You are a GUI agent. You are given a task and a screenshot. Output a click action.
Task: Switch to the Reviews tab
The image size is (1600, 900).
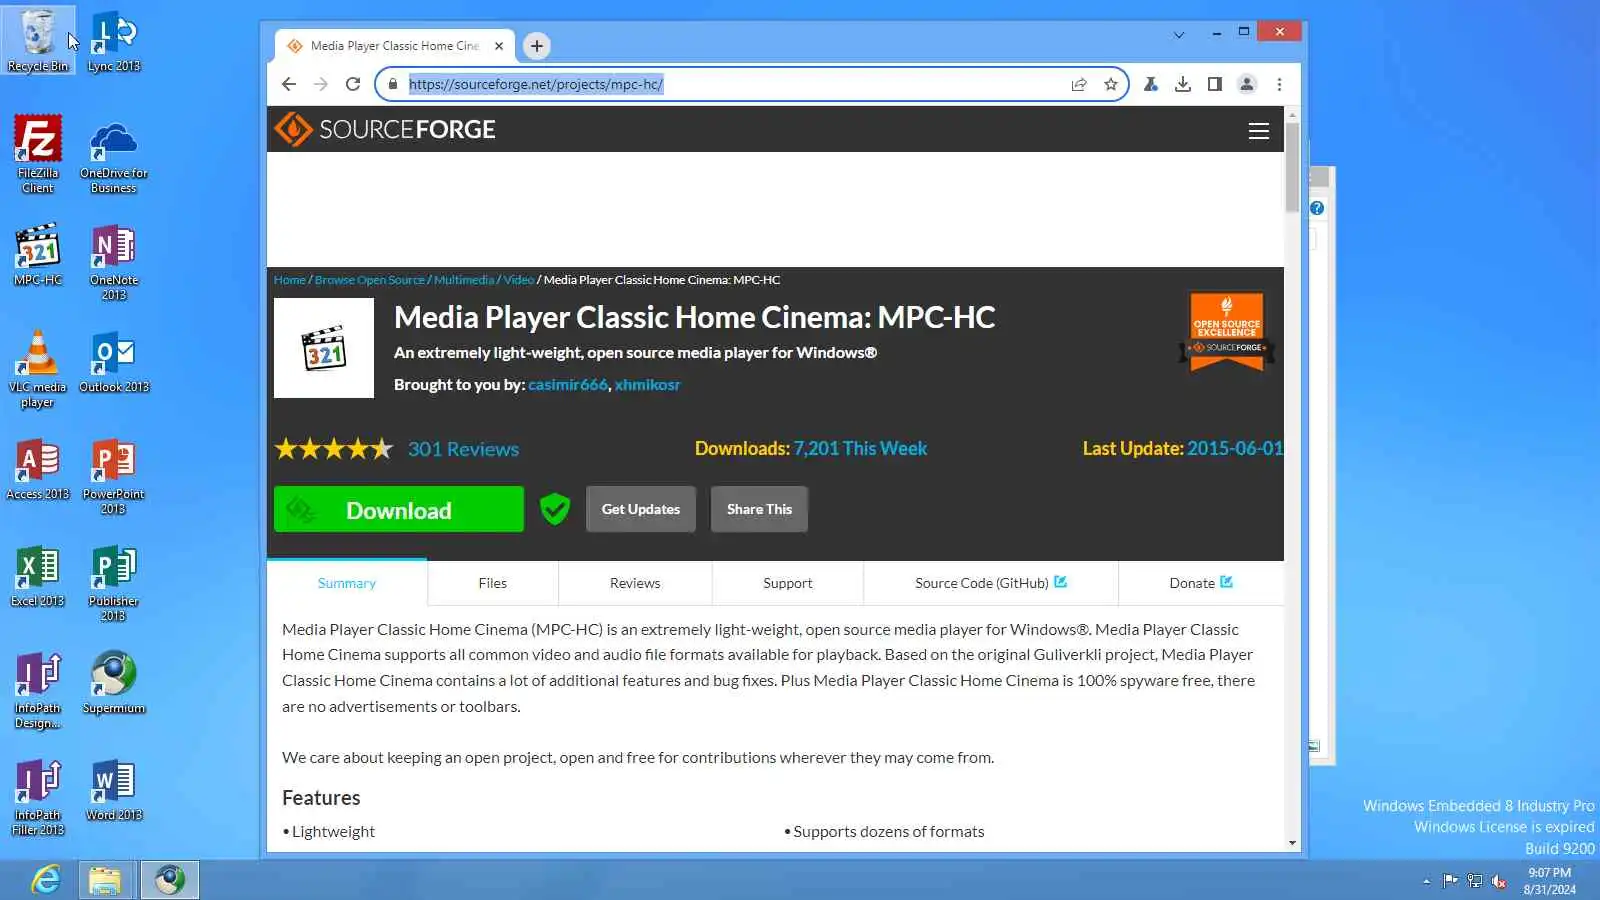pyautogui.click(x=635, y=583)
